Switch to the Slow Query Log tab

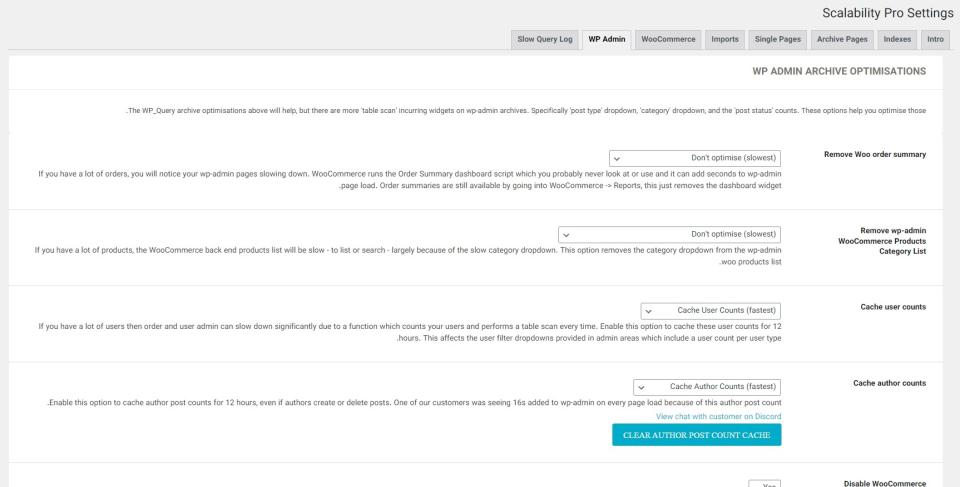545,39
